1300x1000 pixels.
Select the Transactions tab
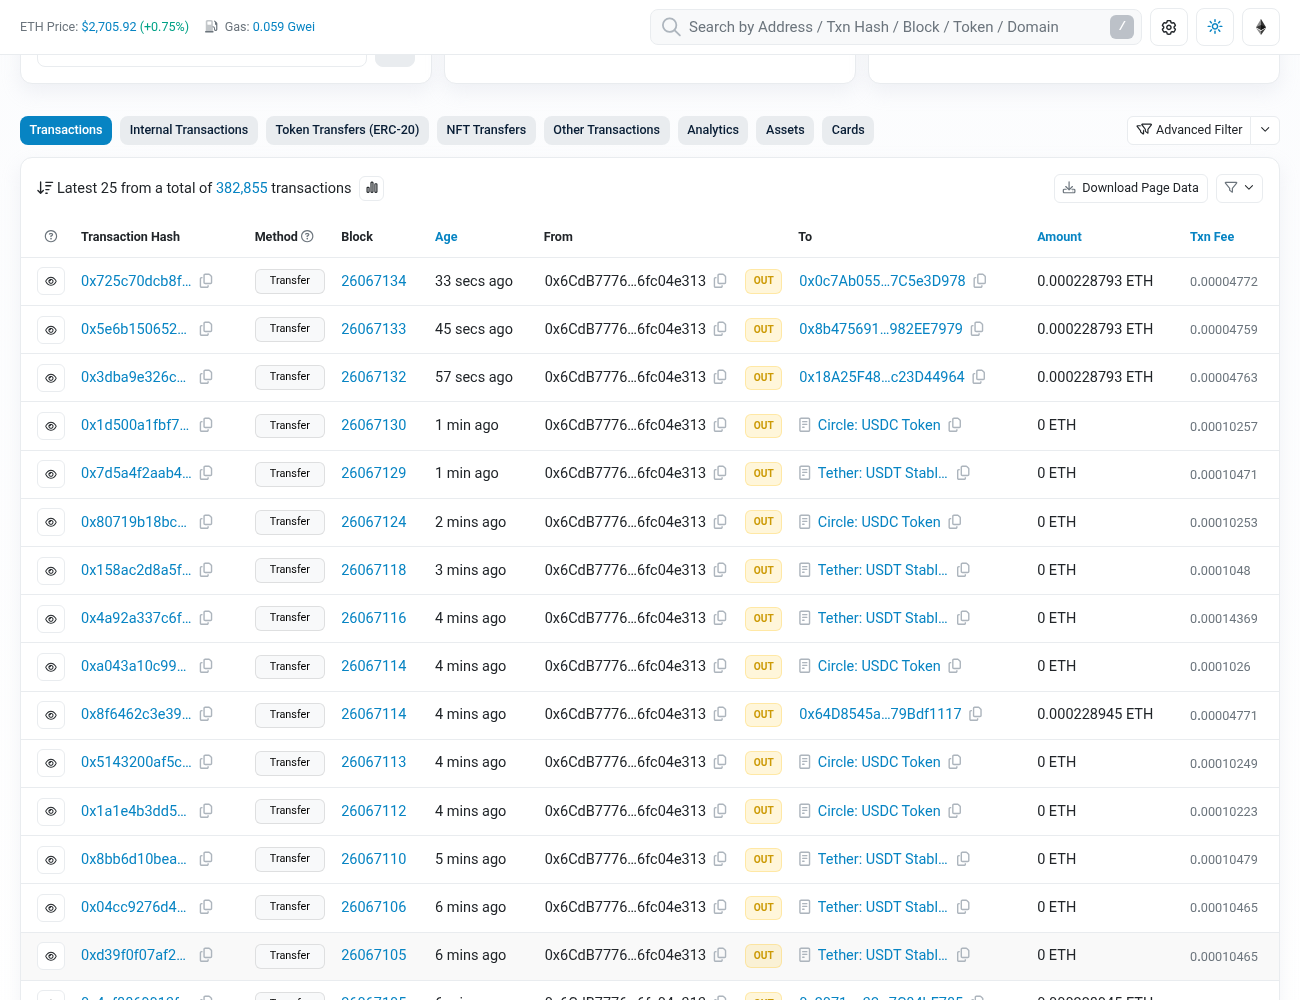(66, 130)
